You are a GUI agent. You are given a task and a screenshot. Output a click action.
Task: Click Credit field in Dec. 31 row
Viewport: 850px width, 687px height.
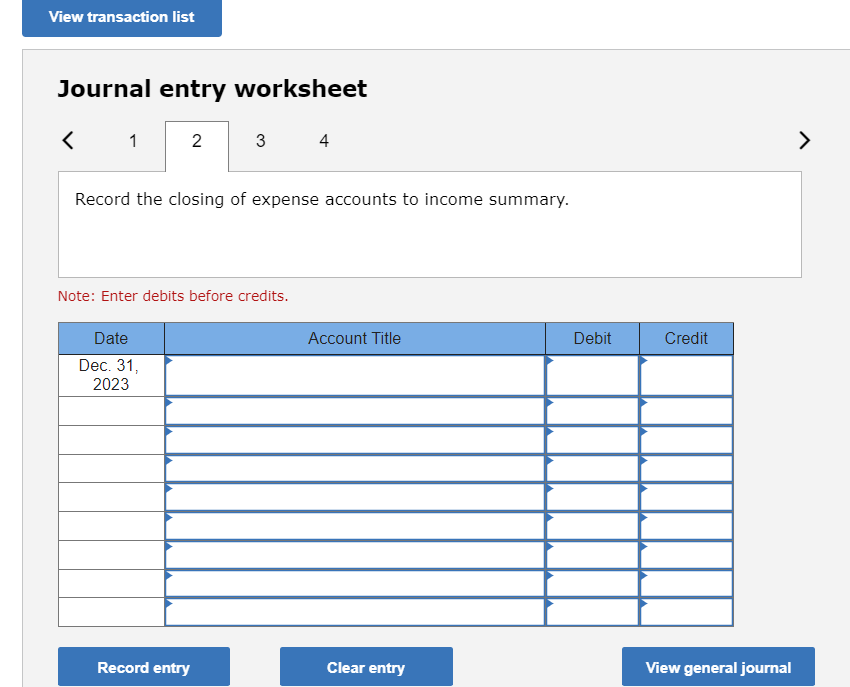(686, 375)
